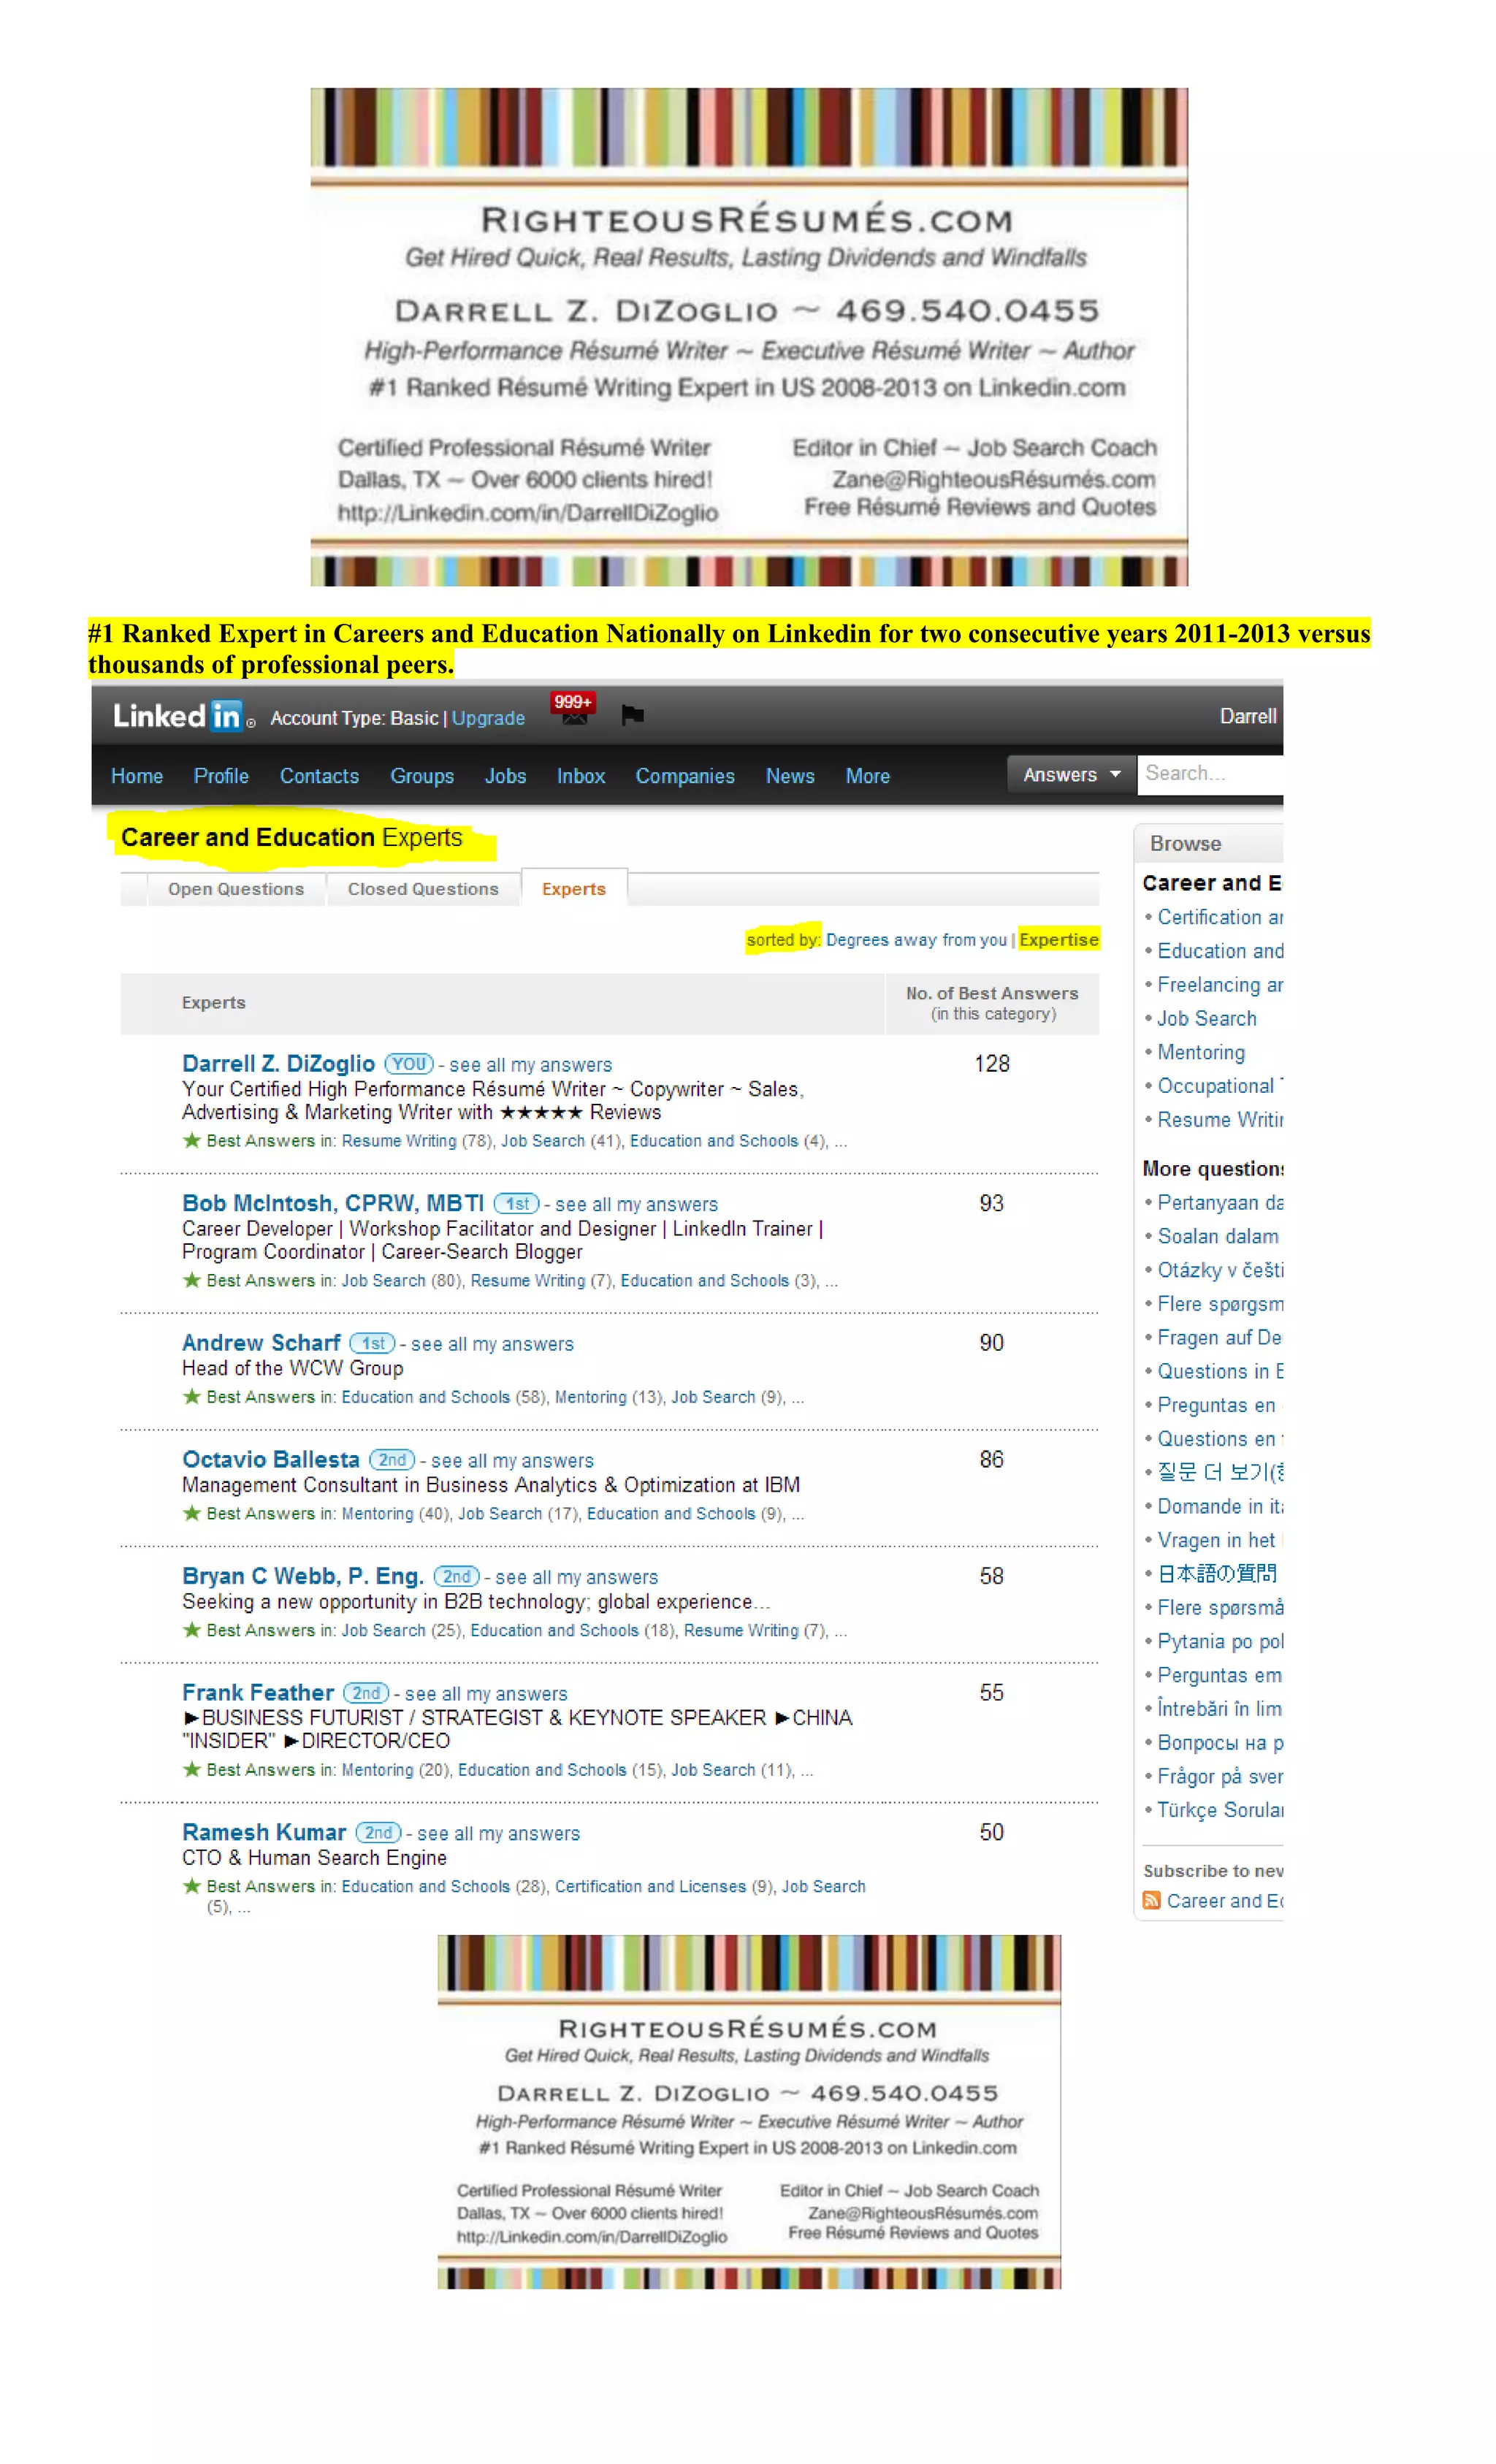Click the 2nd badge next to Bryan C Webb
The height and width of the screenshot is (2464, 1496).
pyautogui.click(x=456, y=1576)
